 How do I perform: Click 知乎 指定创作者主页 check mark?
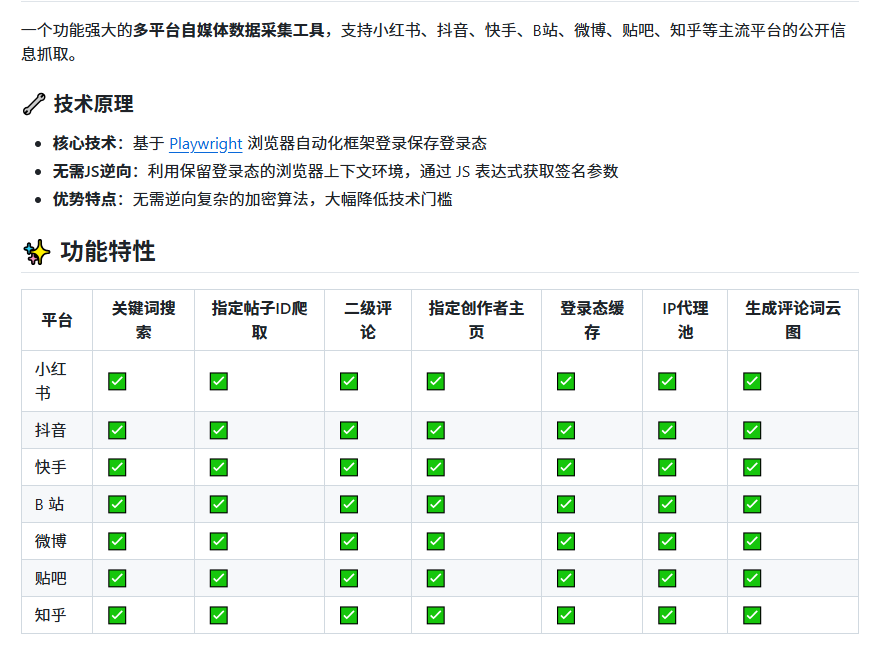435,615
